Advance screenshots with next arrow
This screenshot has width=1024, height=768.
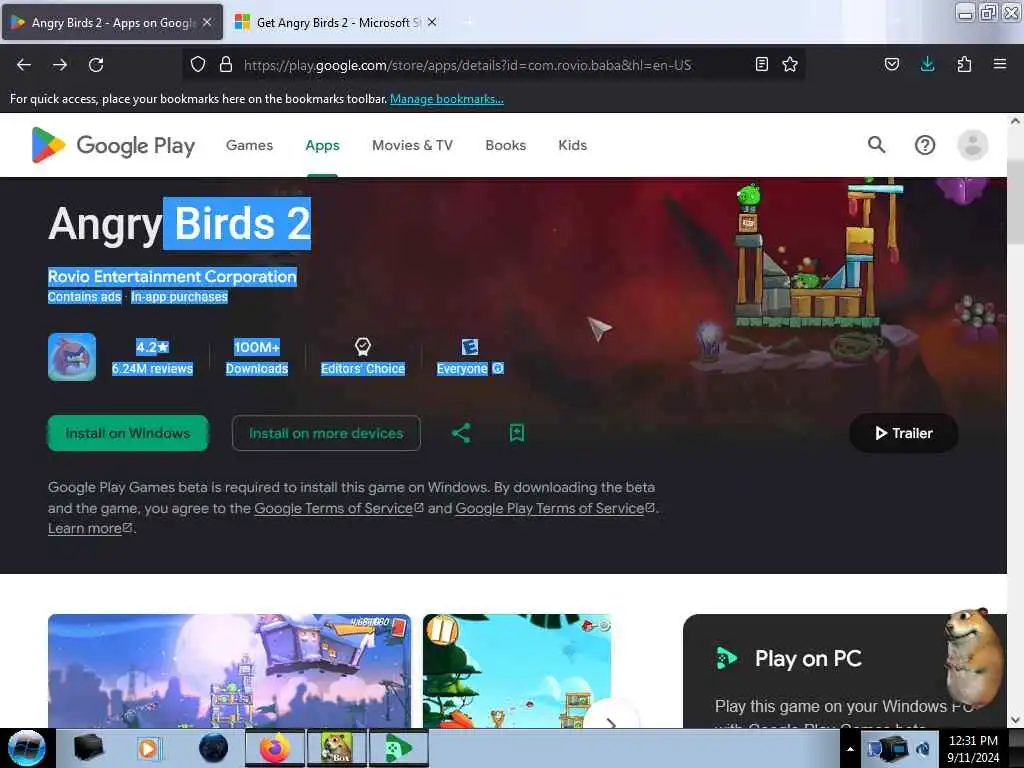(x=611, y=722)
